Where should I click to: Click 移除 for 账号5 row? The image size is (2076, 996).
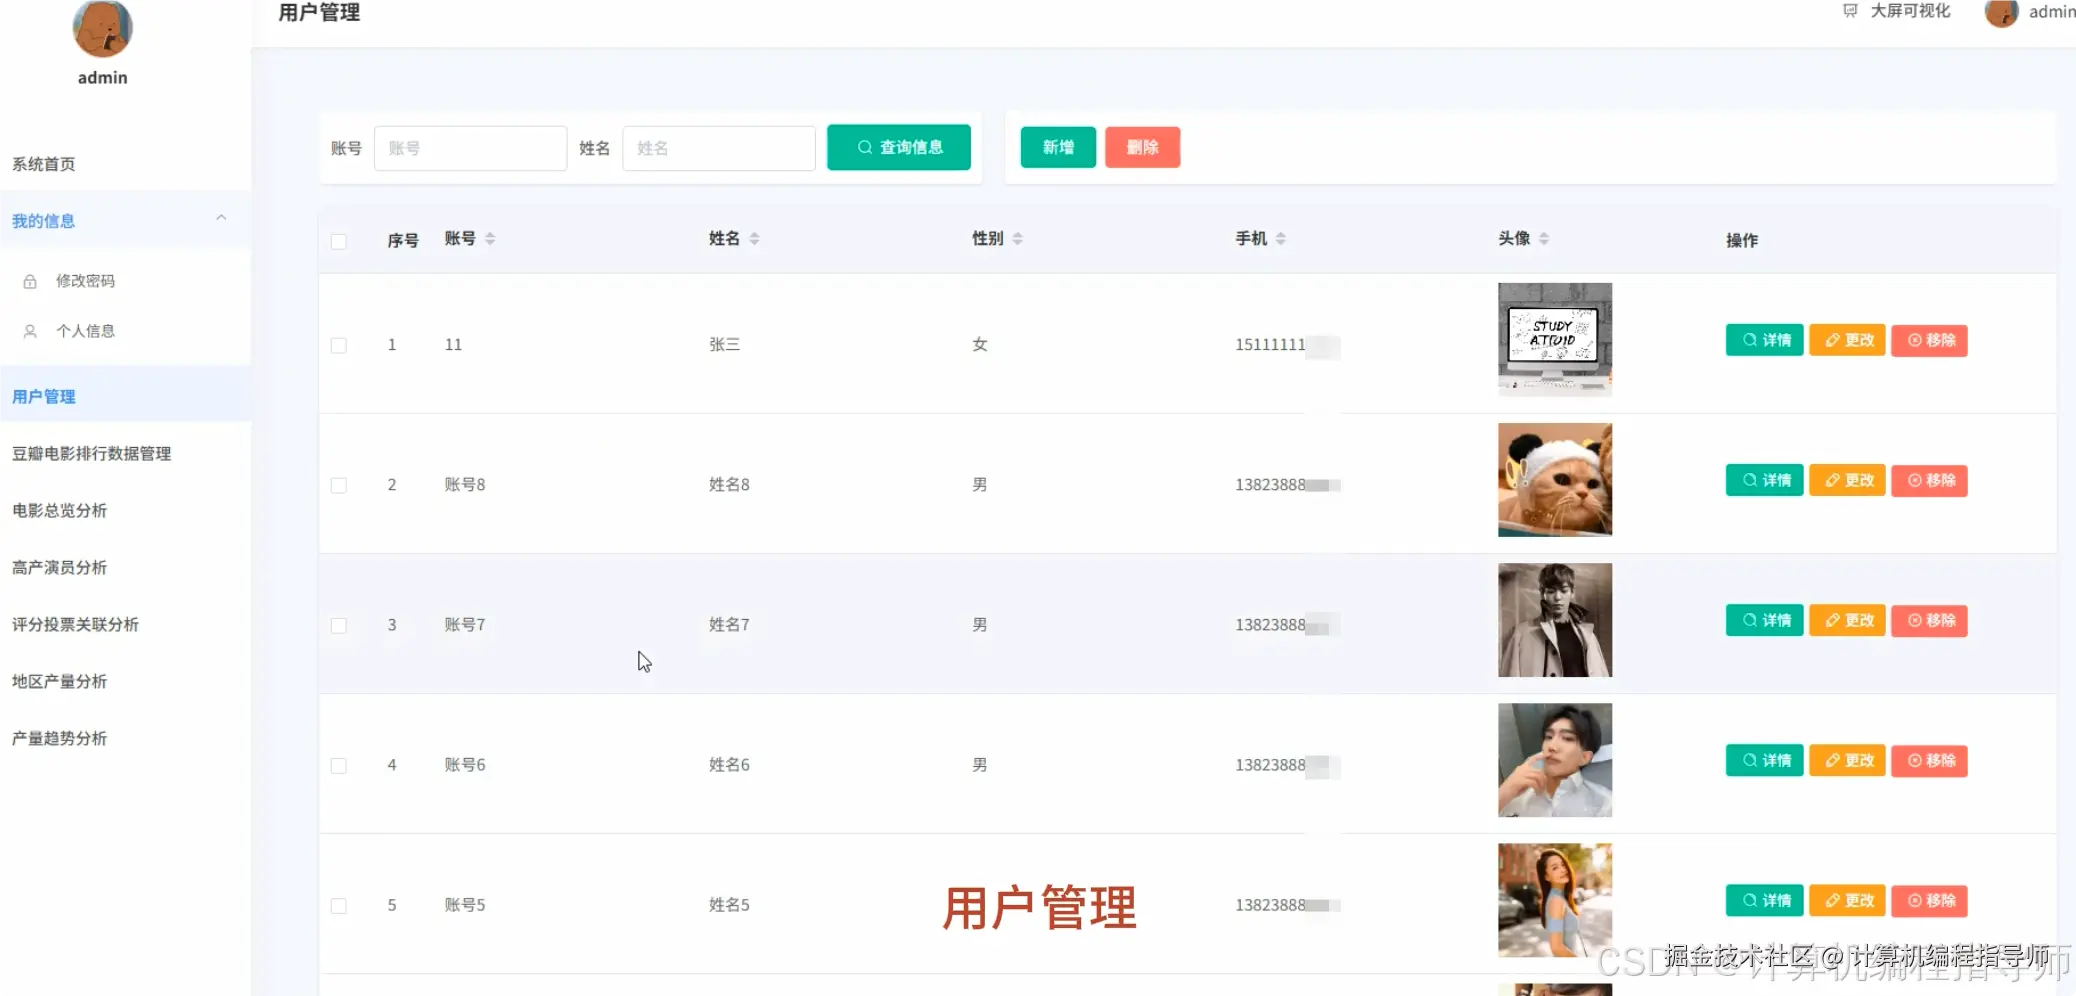coord(1930,900)
